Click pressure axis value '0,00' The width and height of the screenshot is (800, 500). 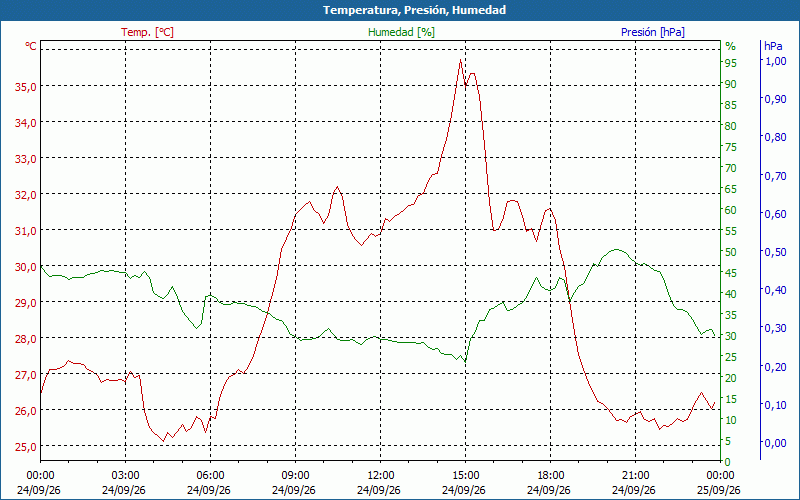pyautogui.click(x=775, y=443)
